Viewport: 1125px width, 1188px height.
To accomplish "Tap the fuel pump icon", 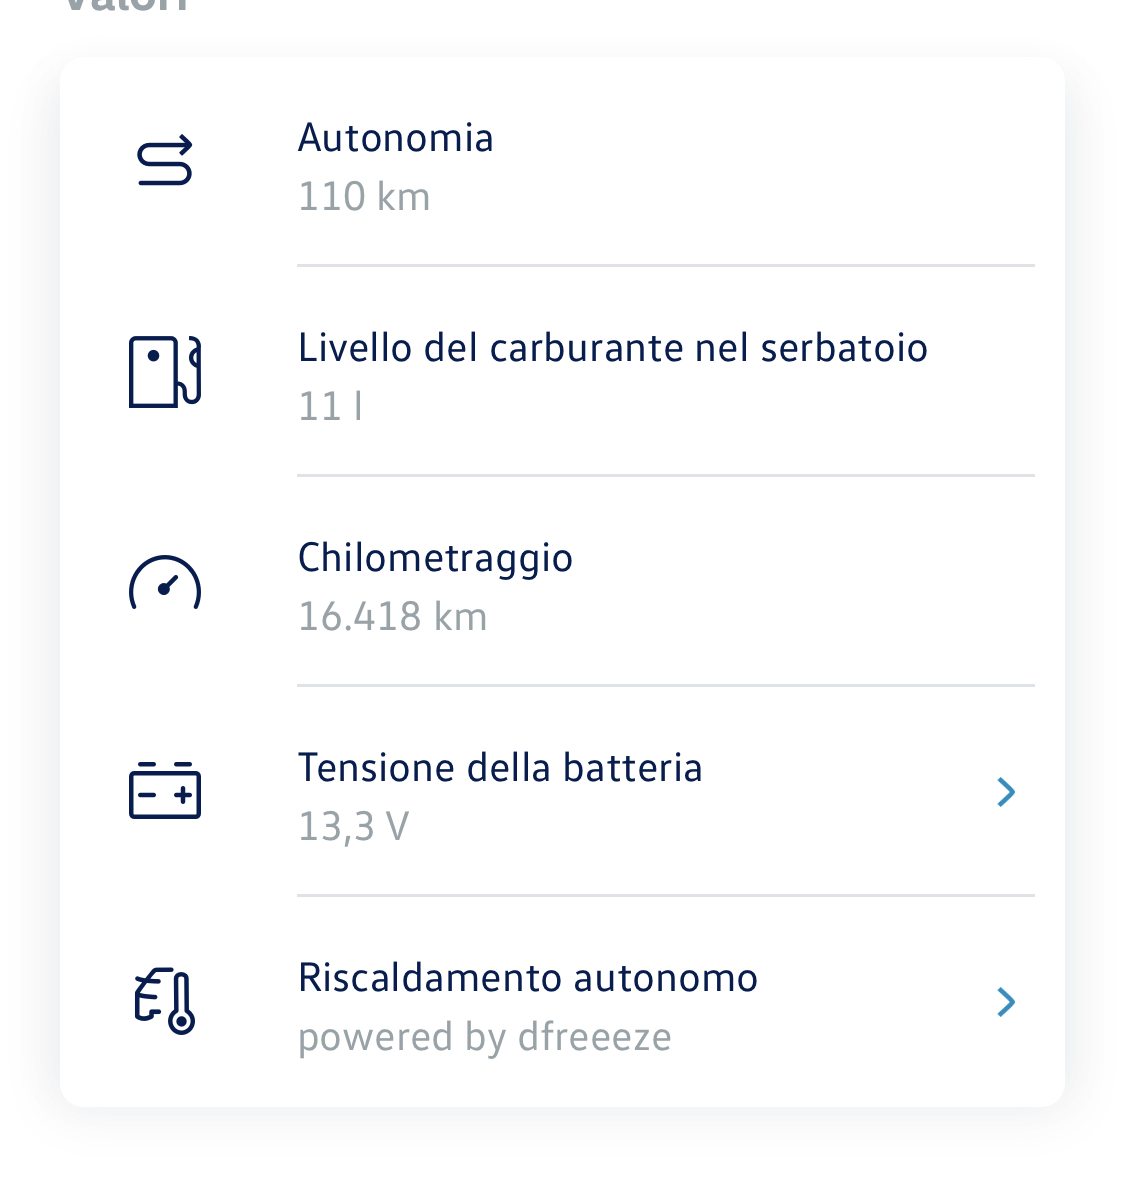I will click(164, 371).
